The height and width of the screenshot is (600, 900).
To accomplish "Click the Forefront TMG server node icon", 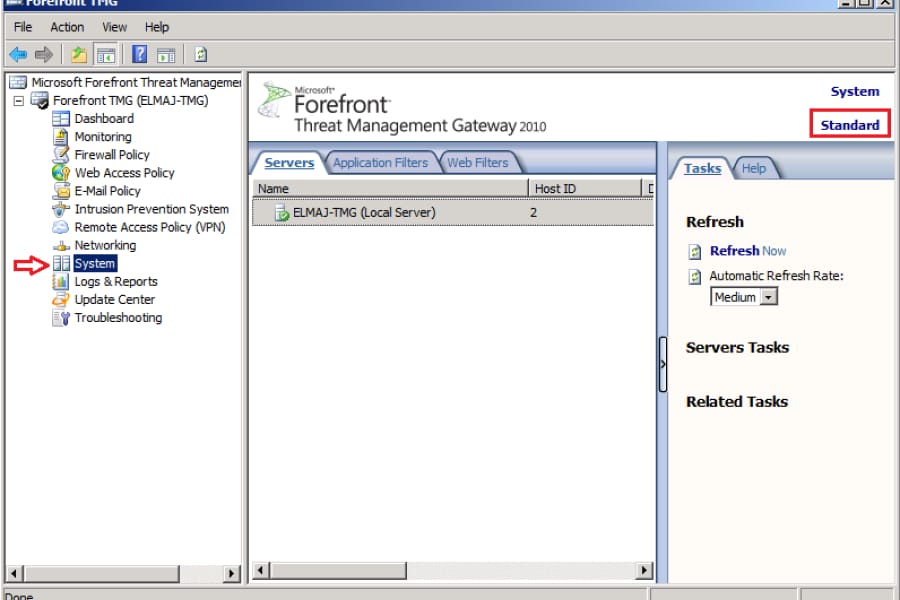I will click(40, 100).
